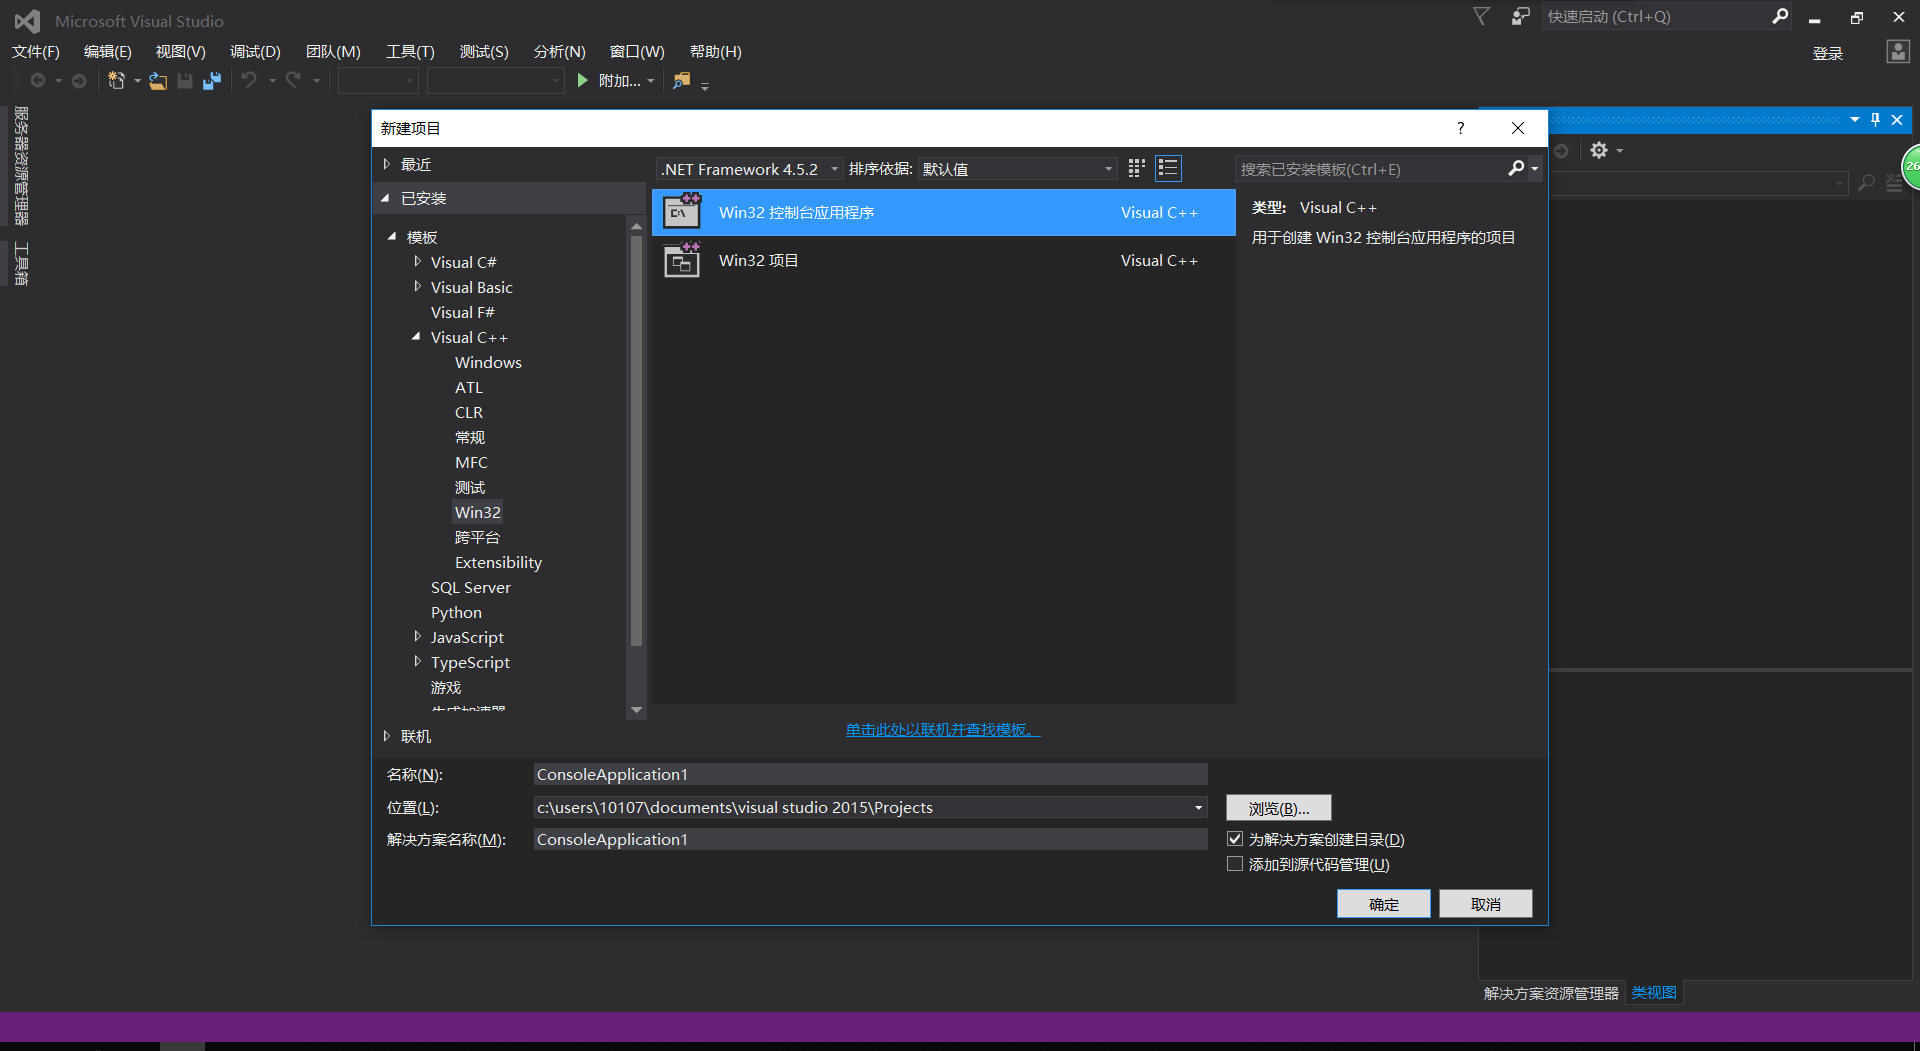Screen dimensions: 1920x1051
Task: Click the notifications flag icon
Action: tap(1481, 16)
